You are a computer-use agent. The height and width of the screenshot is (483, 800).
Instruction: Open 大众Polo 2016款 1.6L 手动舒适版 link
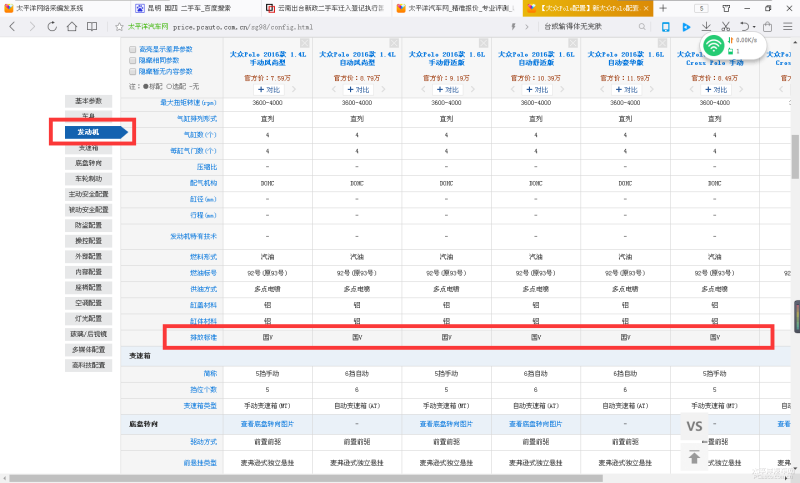tap(446, 59)
